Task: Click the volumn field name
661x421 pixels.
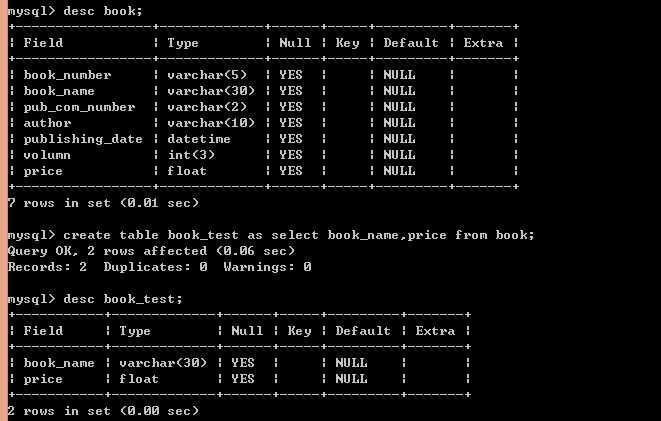Action: (x=47, y=155)
